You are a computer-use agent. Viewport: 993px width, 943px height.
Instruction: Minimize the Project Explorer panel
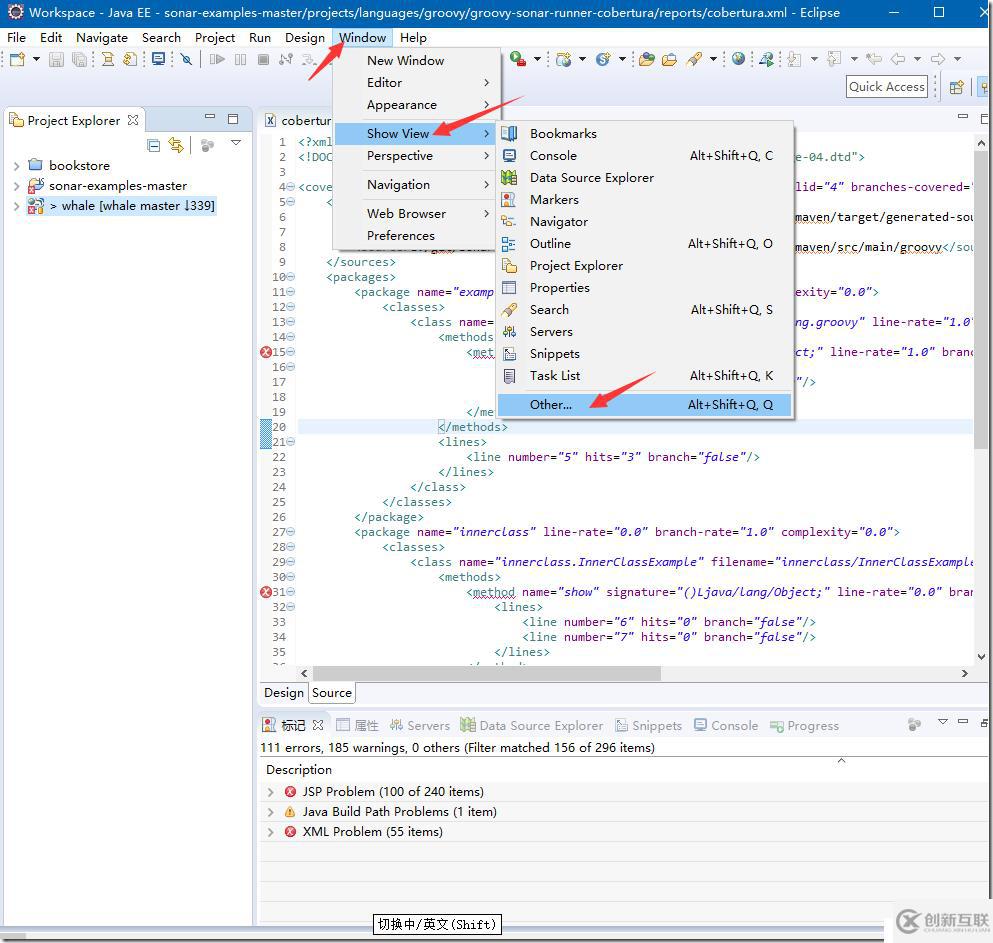210,117
